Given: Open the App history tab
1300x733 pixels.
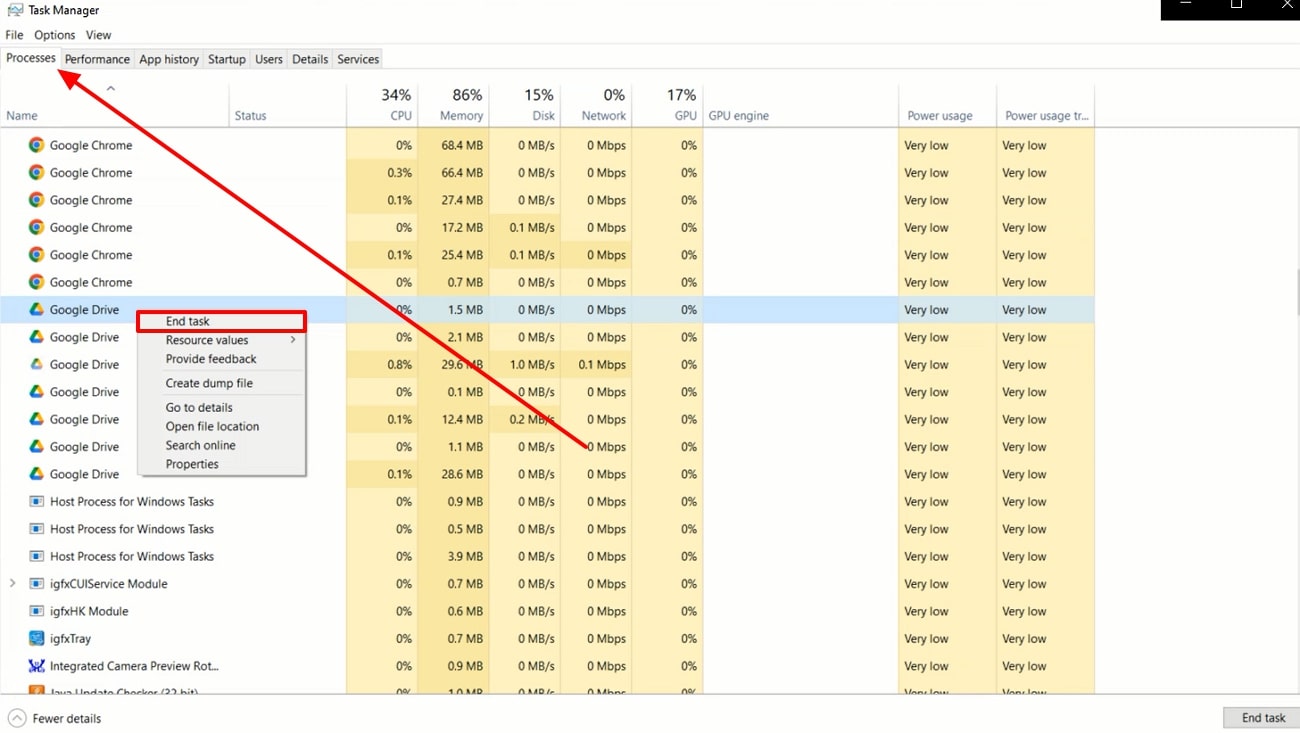Looking at the screenshot, I should tap(169, 59).
